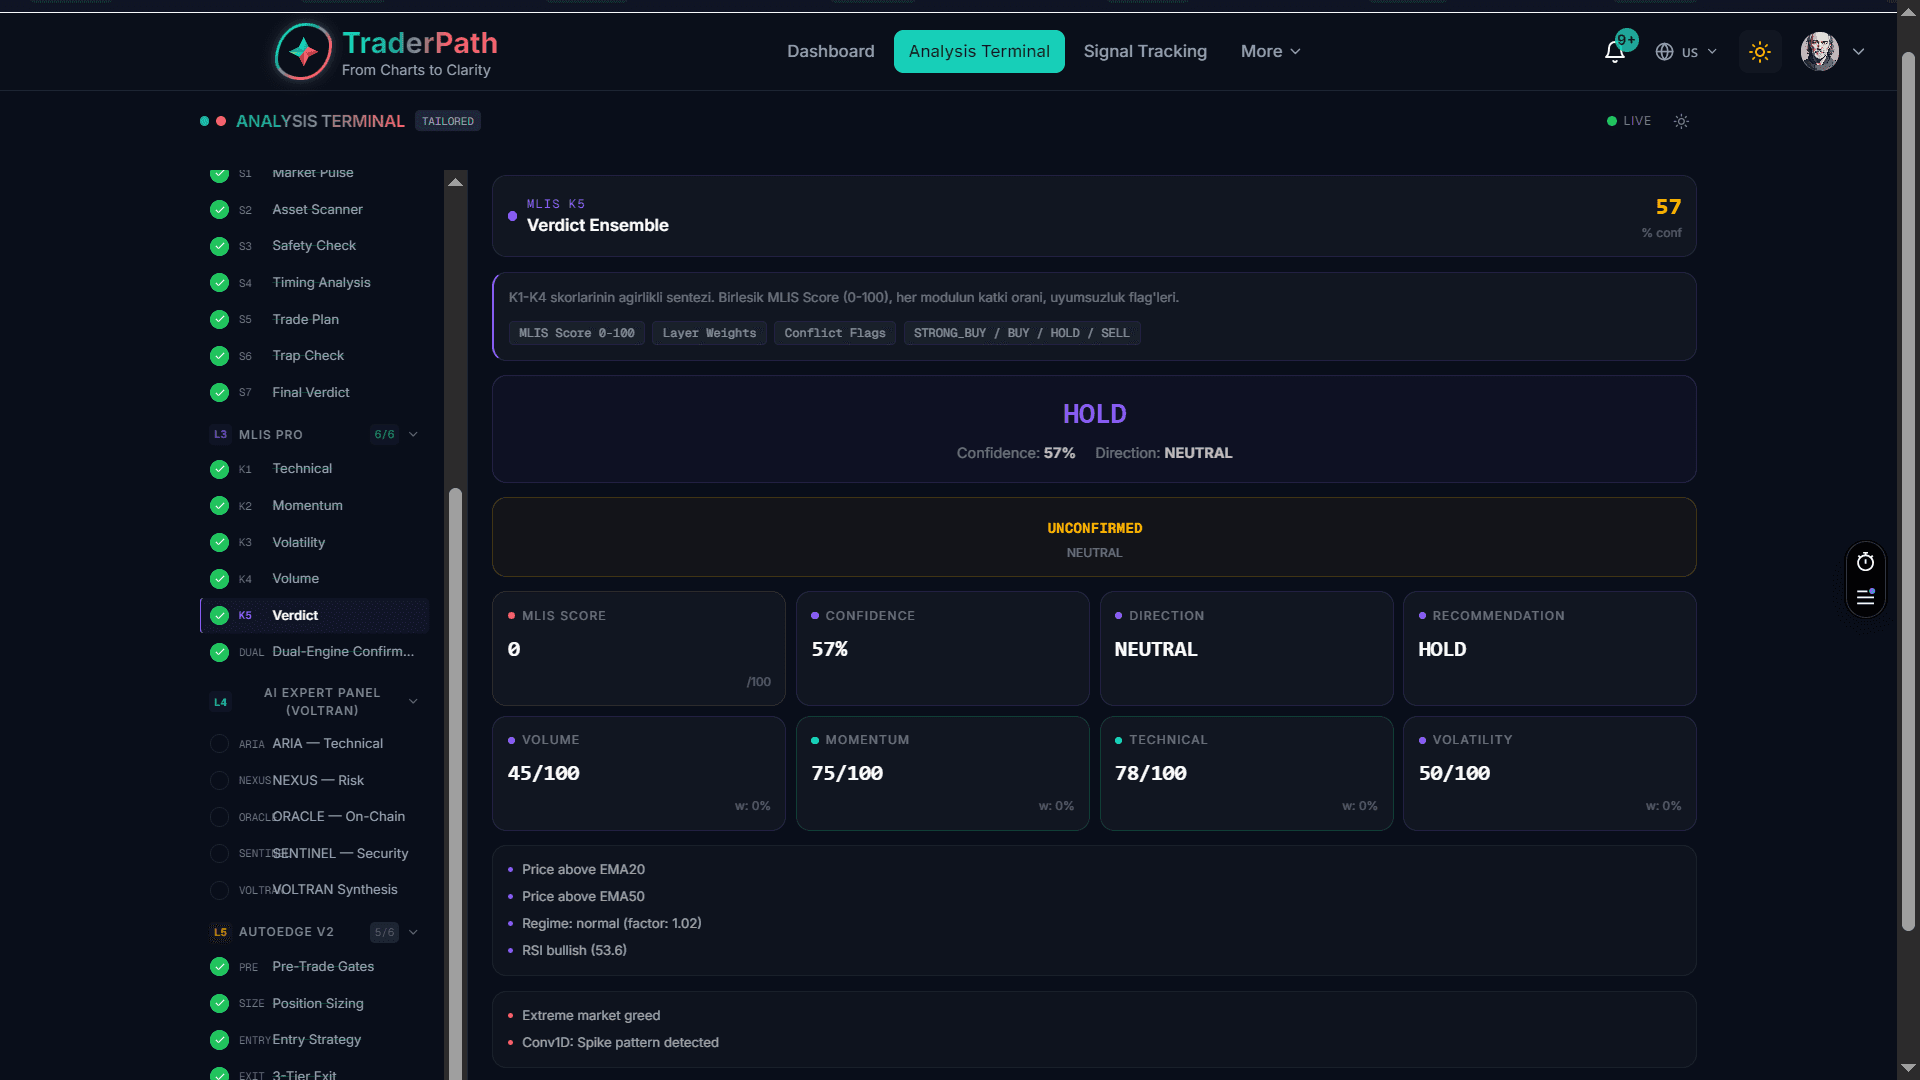Screen dimensions: 1920x1080
Task: Click Final Verdict check icon
Action: tap(219, 393)
